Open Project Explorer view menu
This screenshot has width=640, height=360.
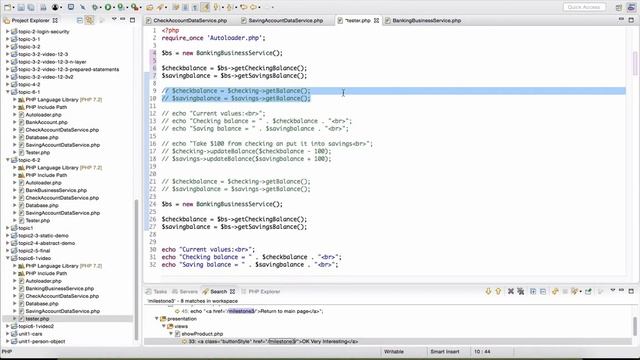pos(114,19)
